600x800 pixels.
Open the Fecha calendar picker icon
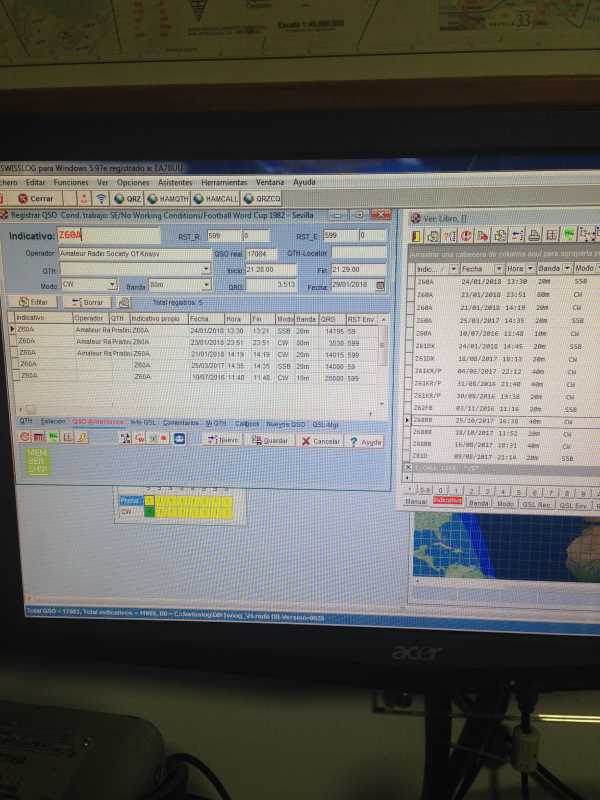380,285
